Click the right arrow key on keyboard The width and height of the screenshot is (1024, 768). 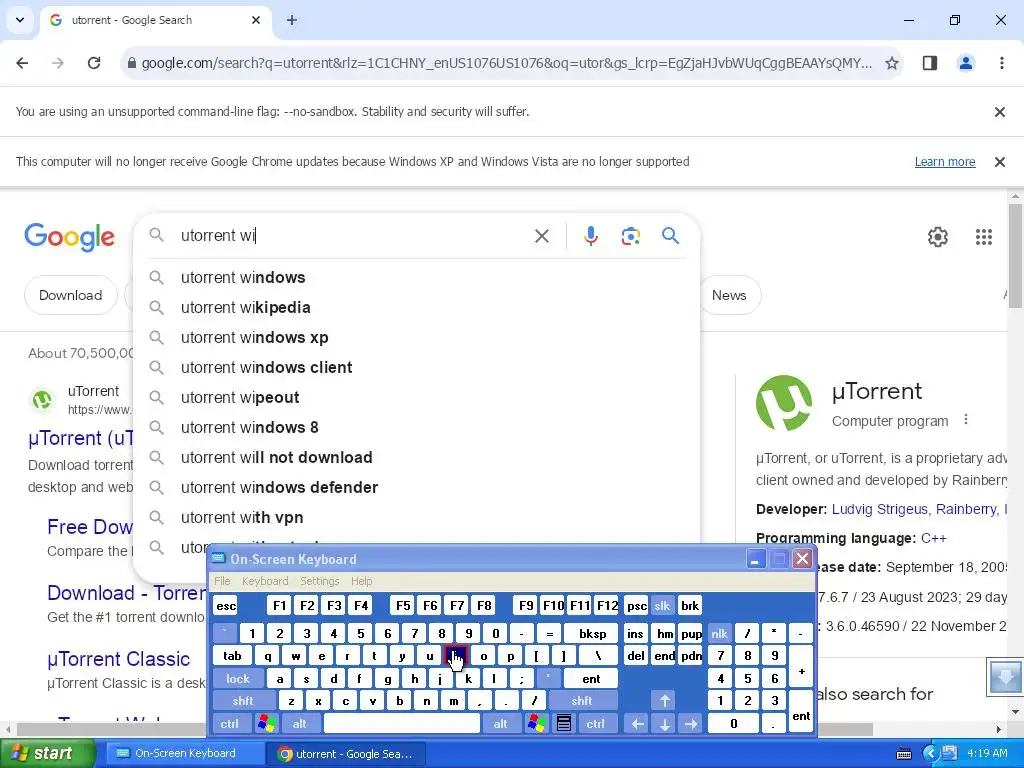690,724
